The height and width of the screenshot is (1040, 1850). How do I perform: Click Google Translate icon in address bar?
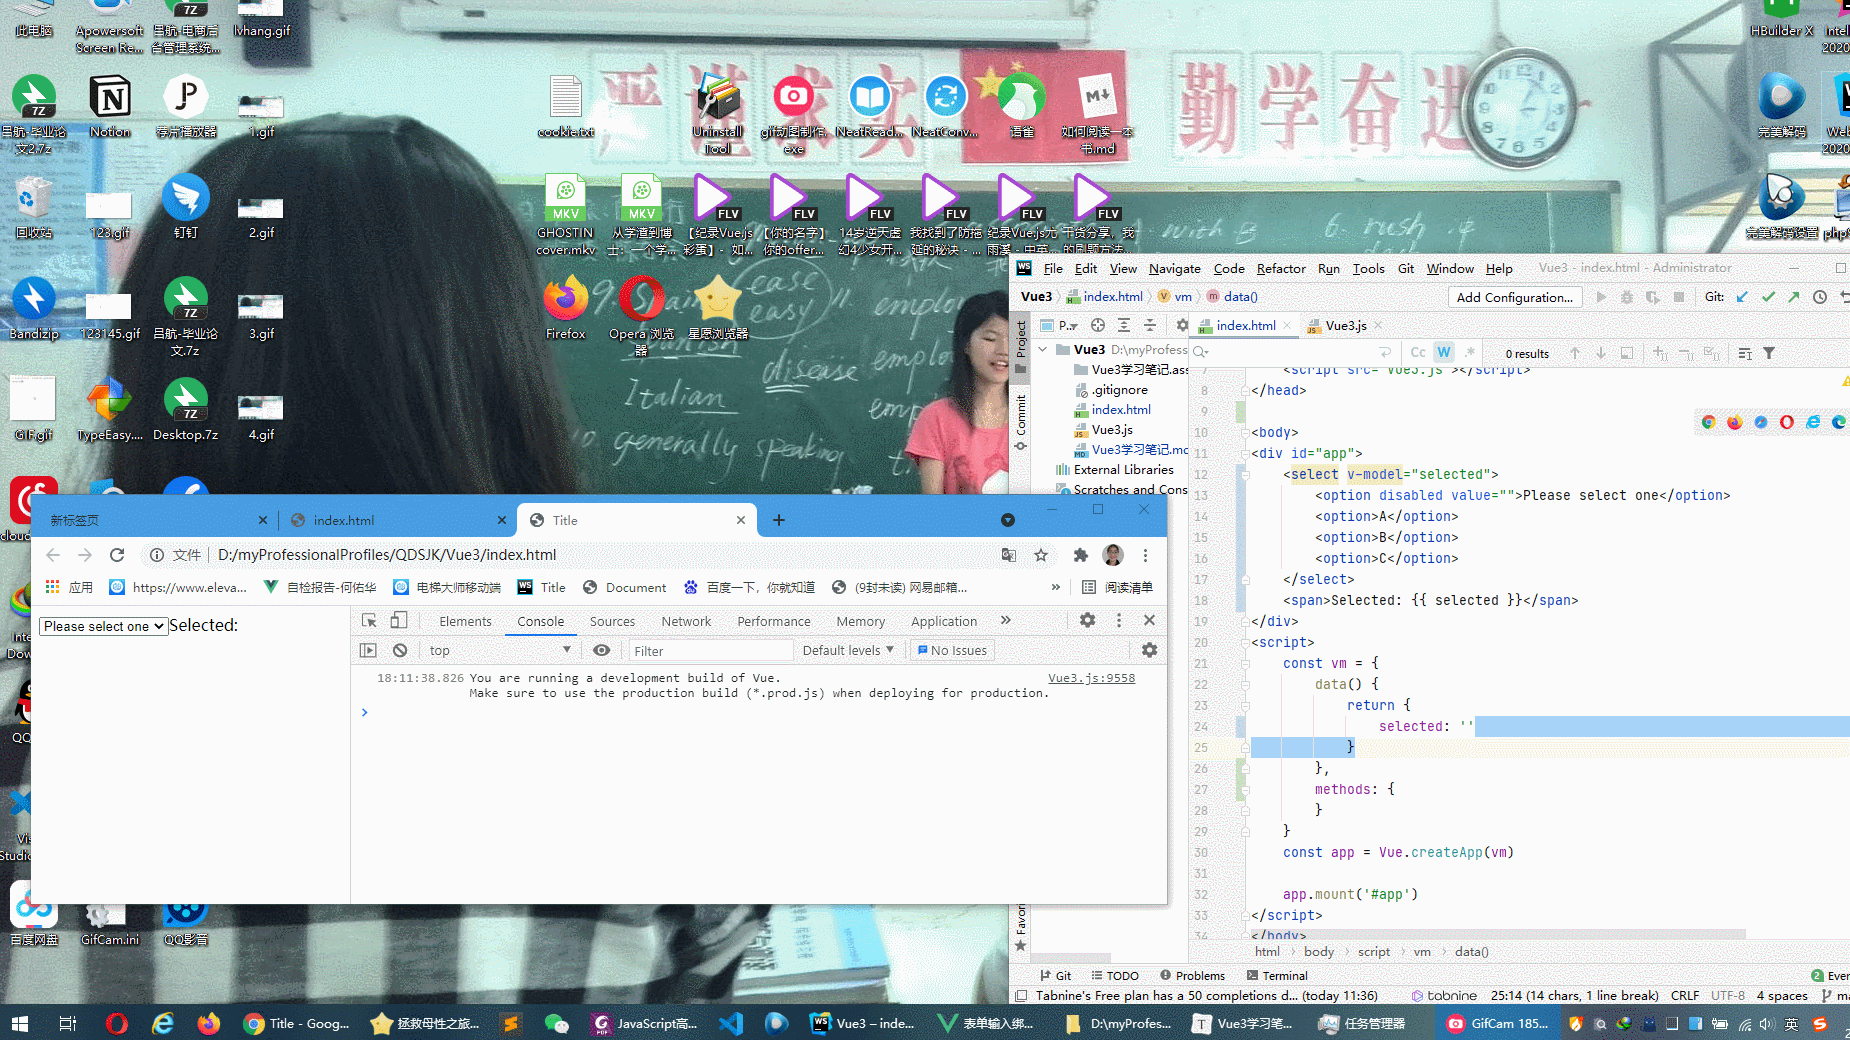click(1009, 555)
